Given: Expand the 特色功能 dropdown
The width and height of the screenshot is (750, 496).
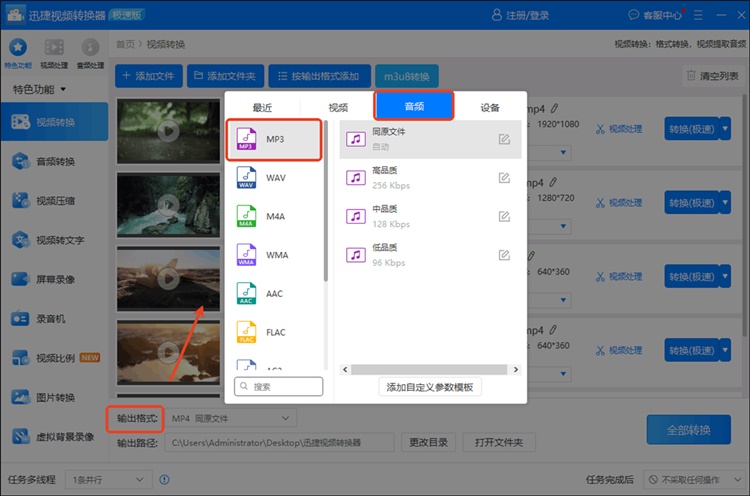Looking at the screenshot, I should click(x=63, y=89).
